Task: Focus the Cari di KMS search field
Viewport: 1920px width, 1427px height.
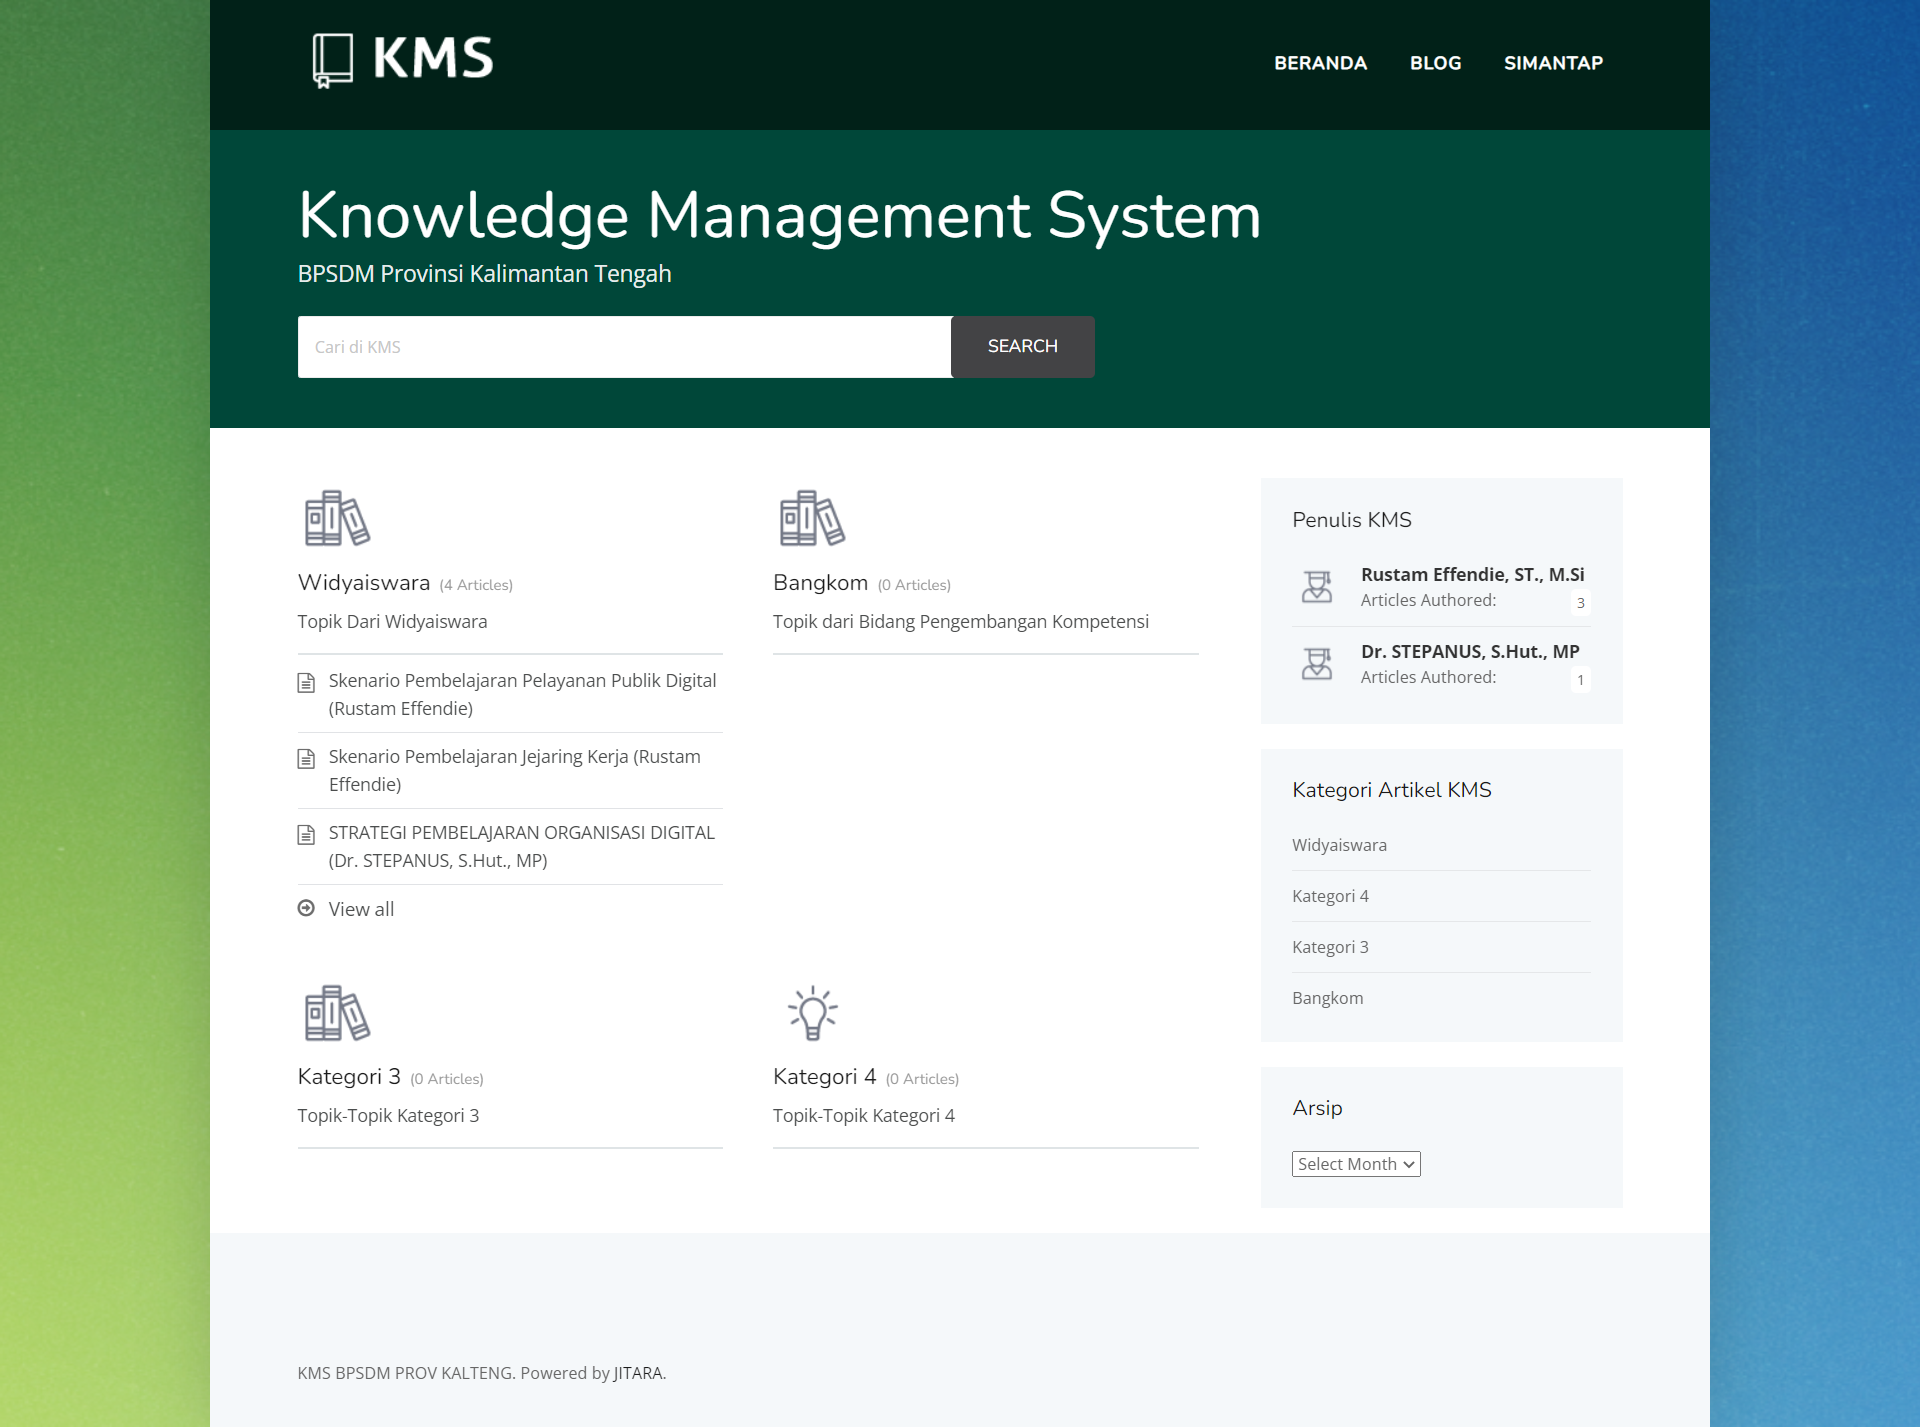Action: tap(624, 347)
